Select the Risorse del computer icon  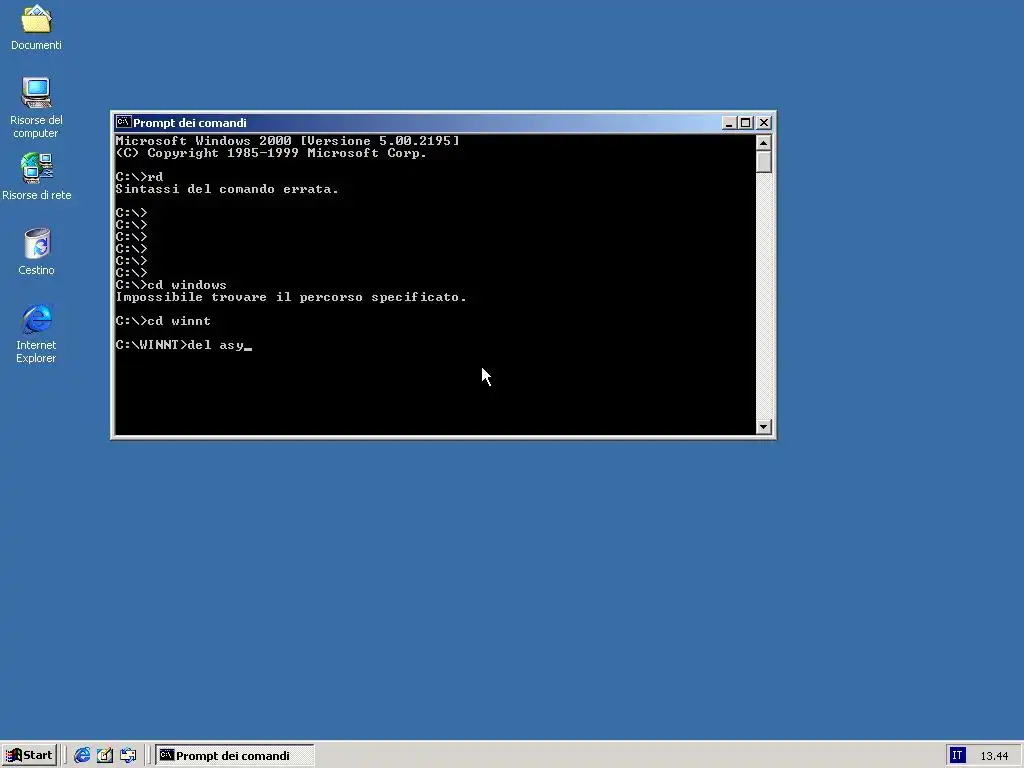[x=36, y=108]
